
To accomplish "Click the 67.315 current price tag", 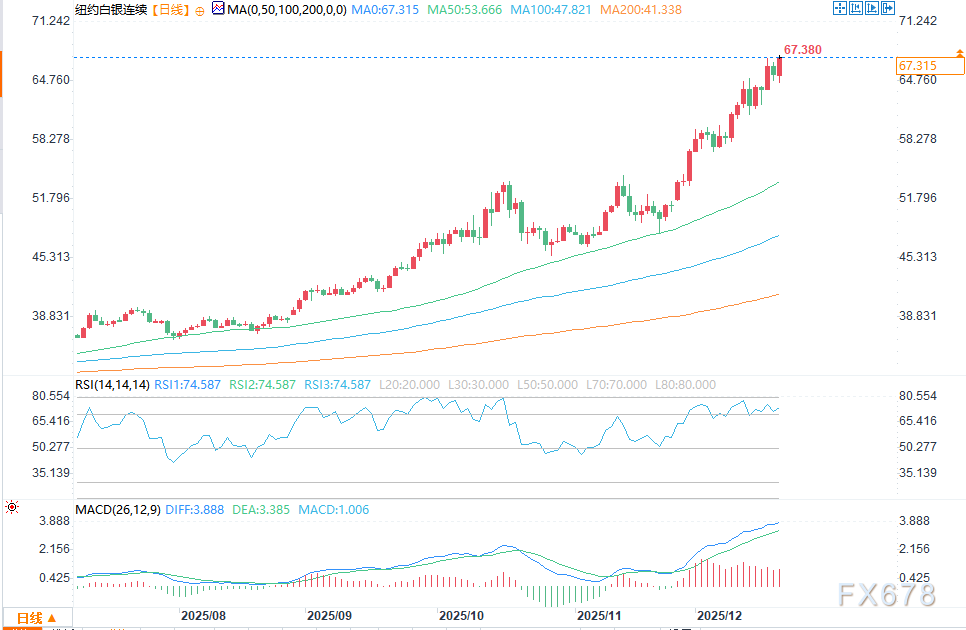I will tap(917, 65).
